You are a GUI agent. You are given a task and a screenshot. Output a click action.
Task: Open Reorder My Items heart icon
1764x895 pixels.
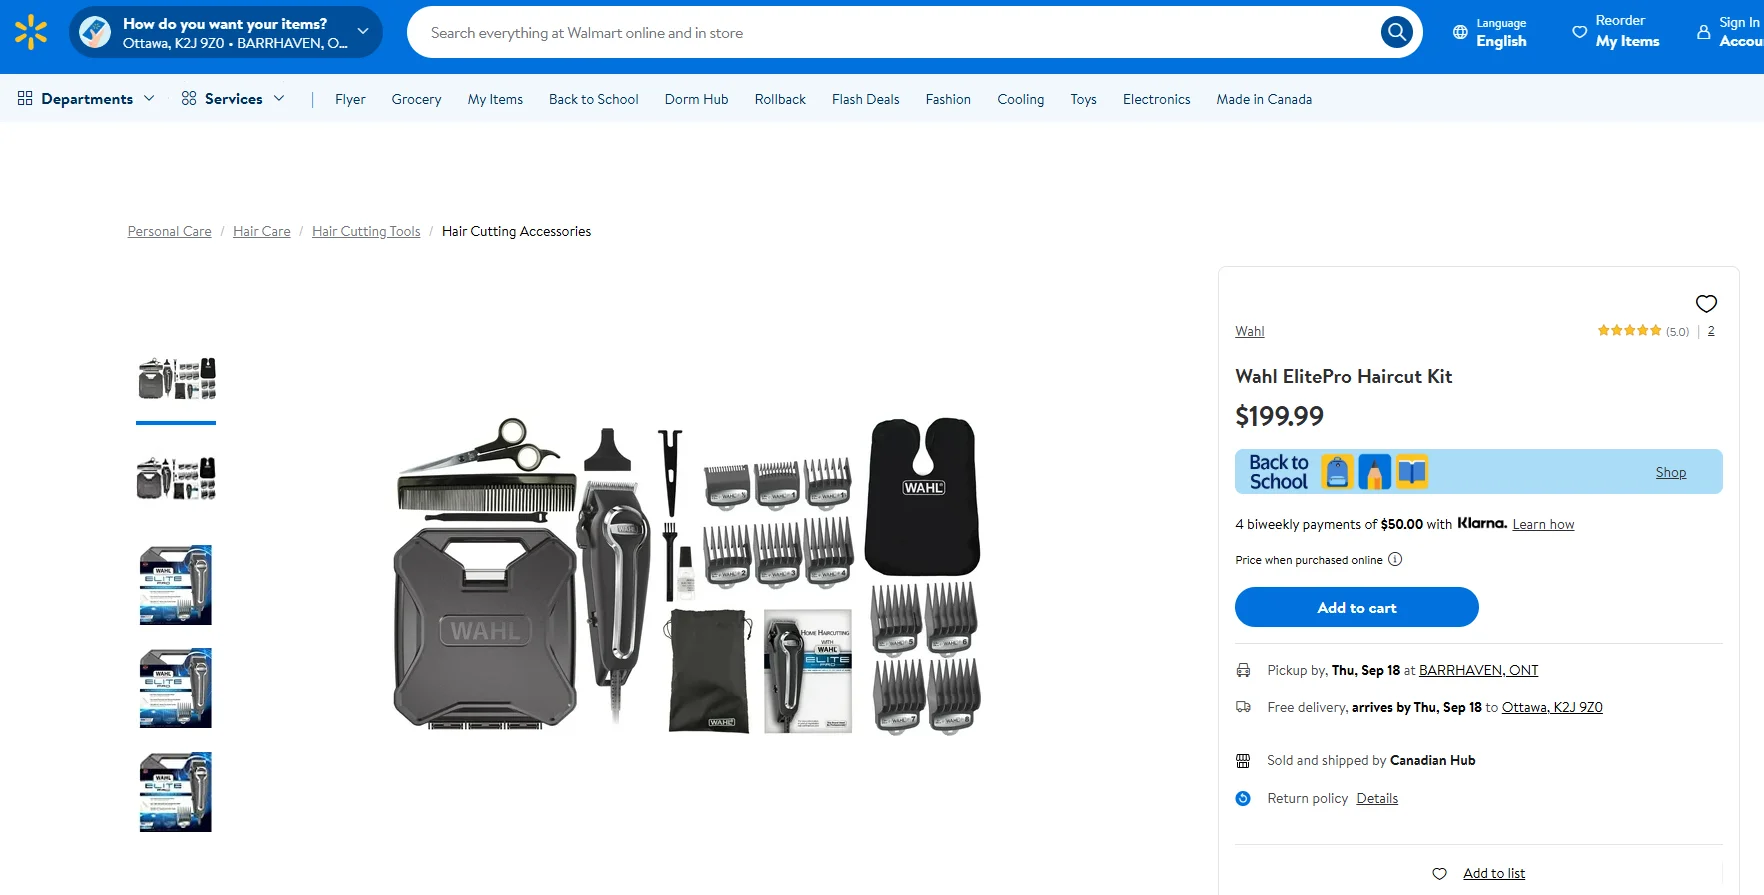tap(1579, 32)
